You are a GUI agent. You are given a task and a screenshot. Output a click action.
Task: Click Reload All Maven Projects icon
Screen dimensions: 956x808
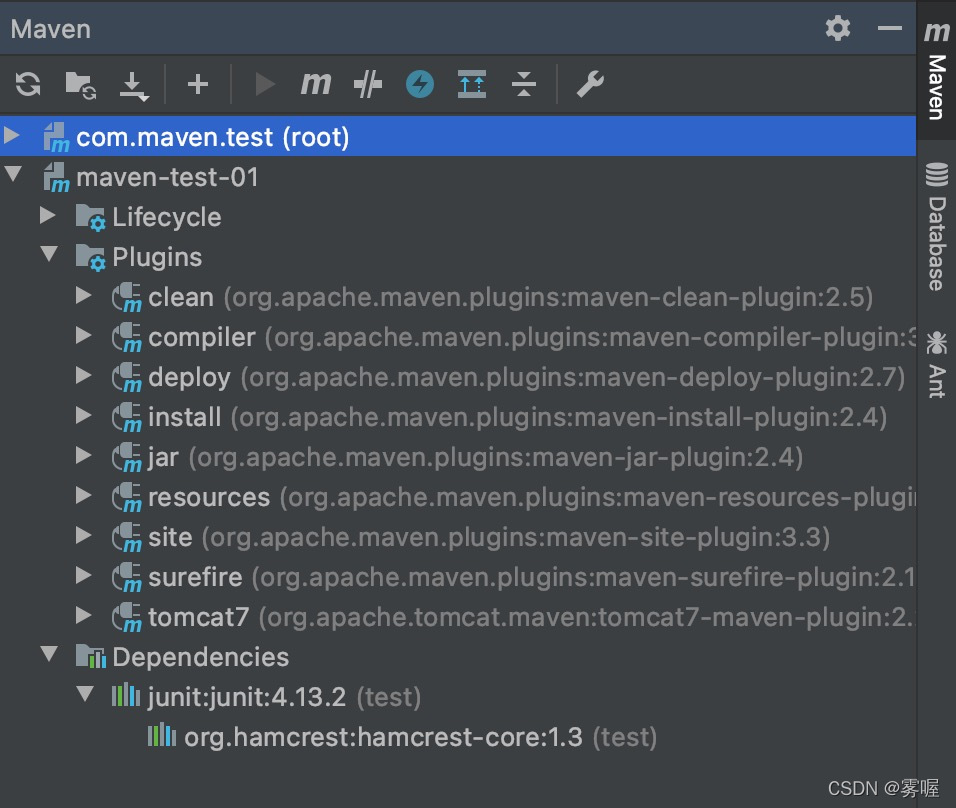(x=28, y=84)
